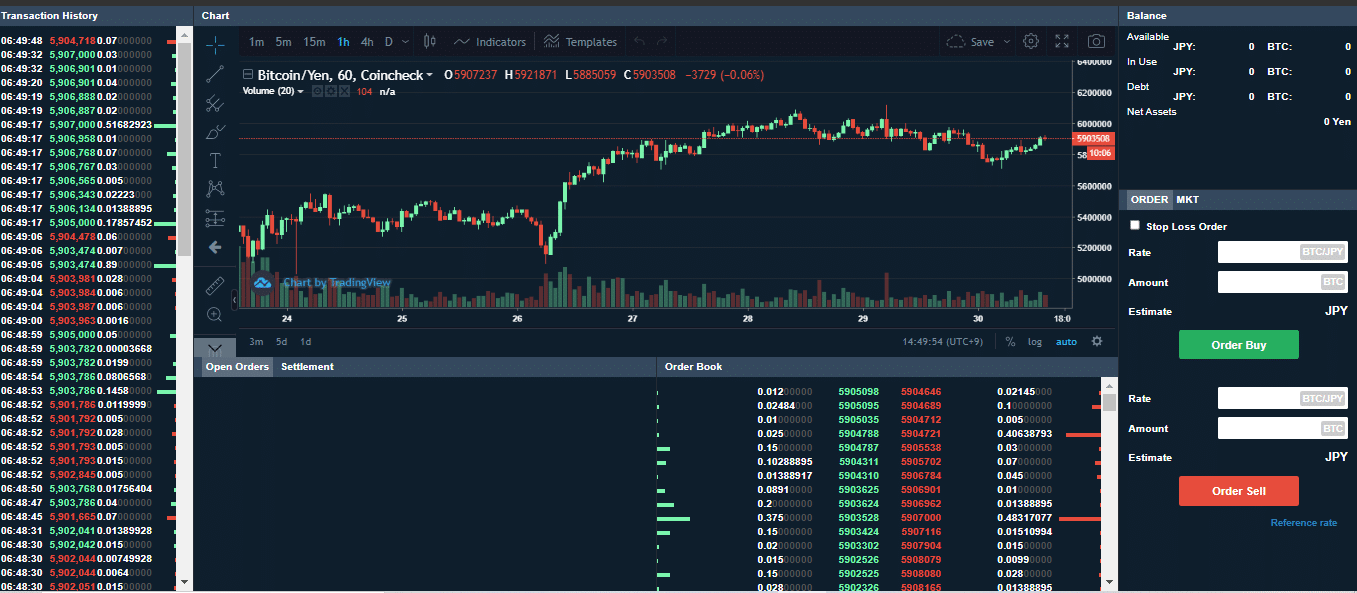Image resolution: width=1357 pixels, height=593 pixels.
Task: Hide the Volume indicator via eye icon
Action: pos(318,91)
